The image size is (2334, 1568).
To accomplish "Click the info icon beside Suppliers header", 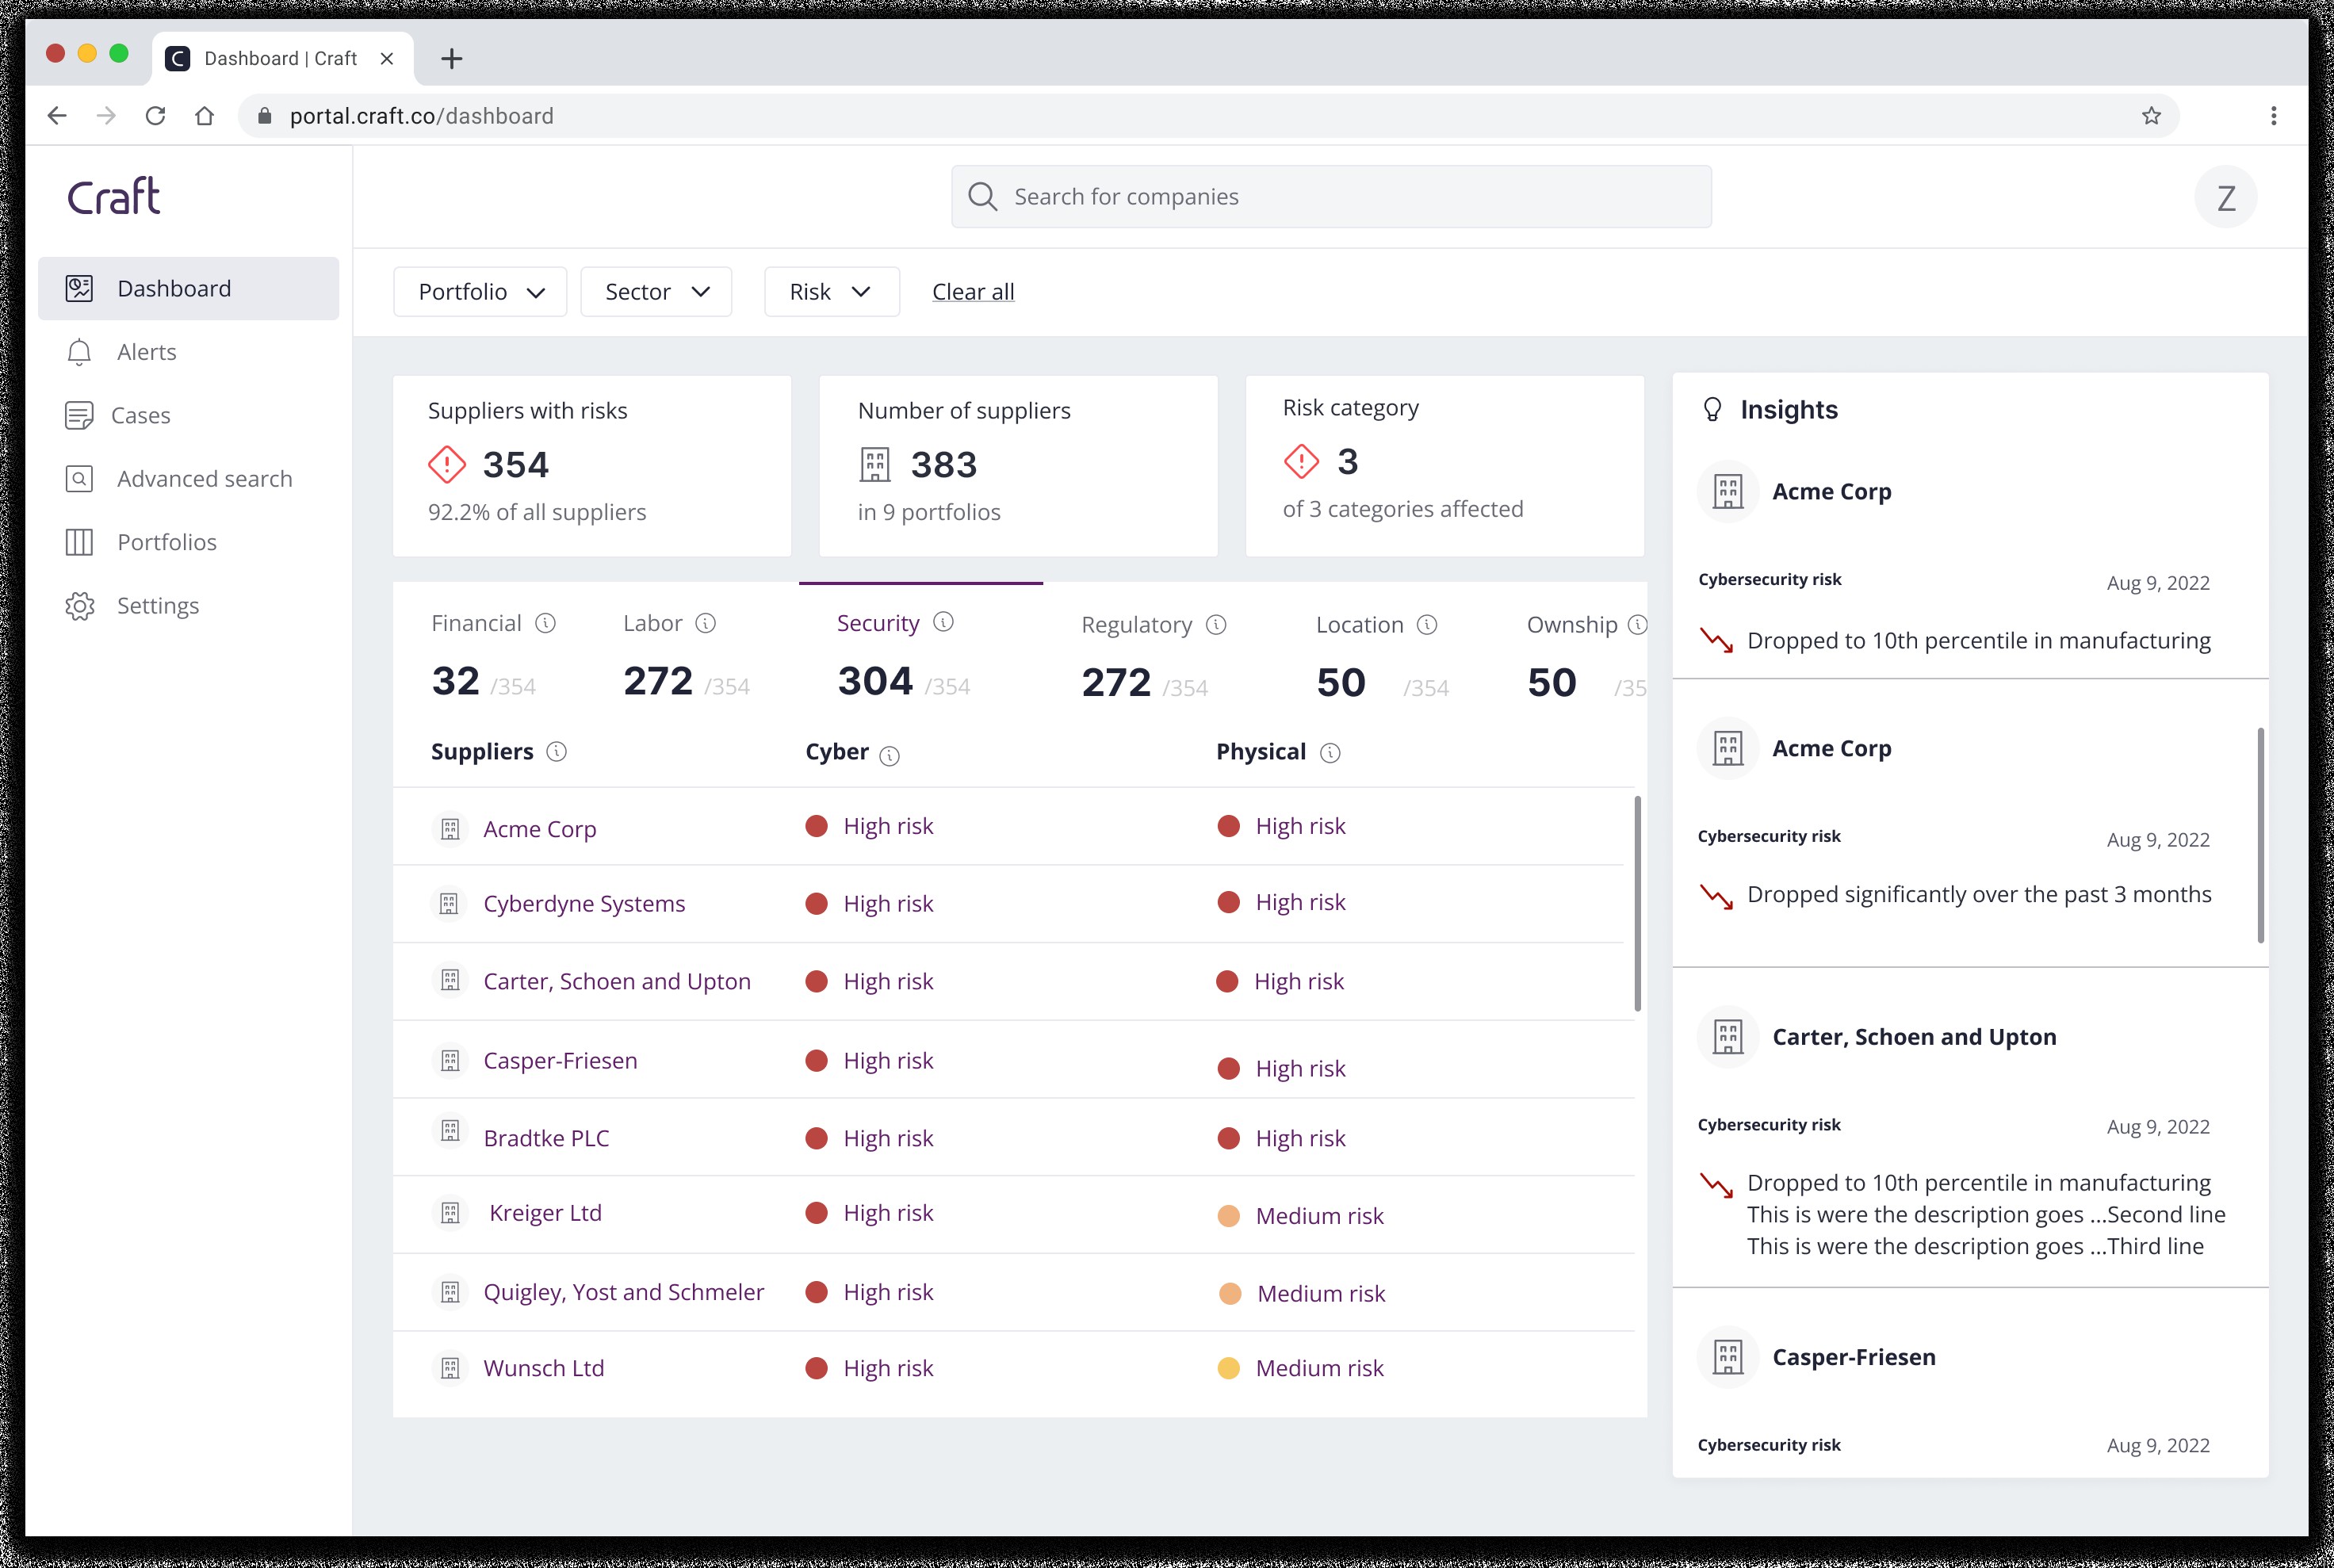I will (557, 751).
